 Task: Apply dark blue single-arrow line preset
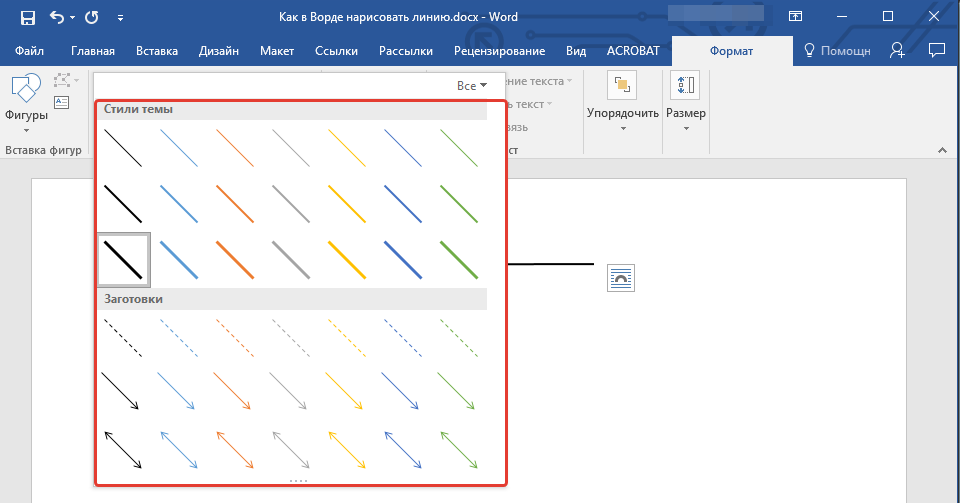click(x=400, y=390)
